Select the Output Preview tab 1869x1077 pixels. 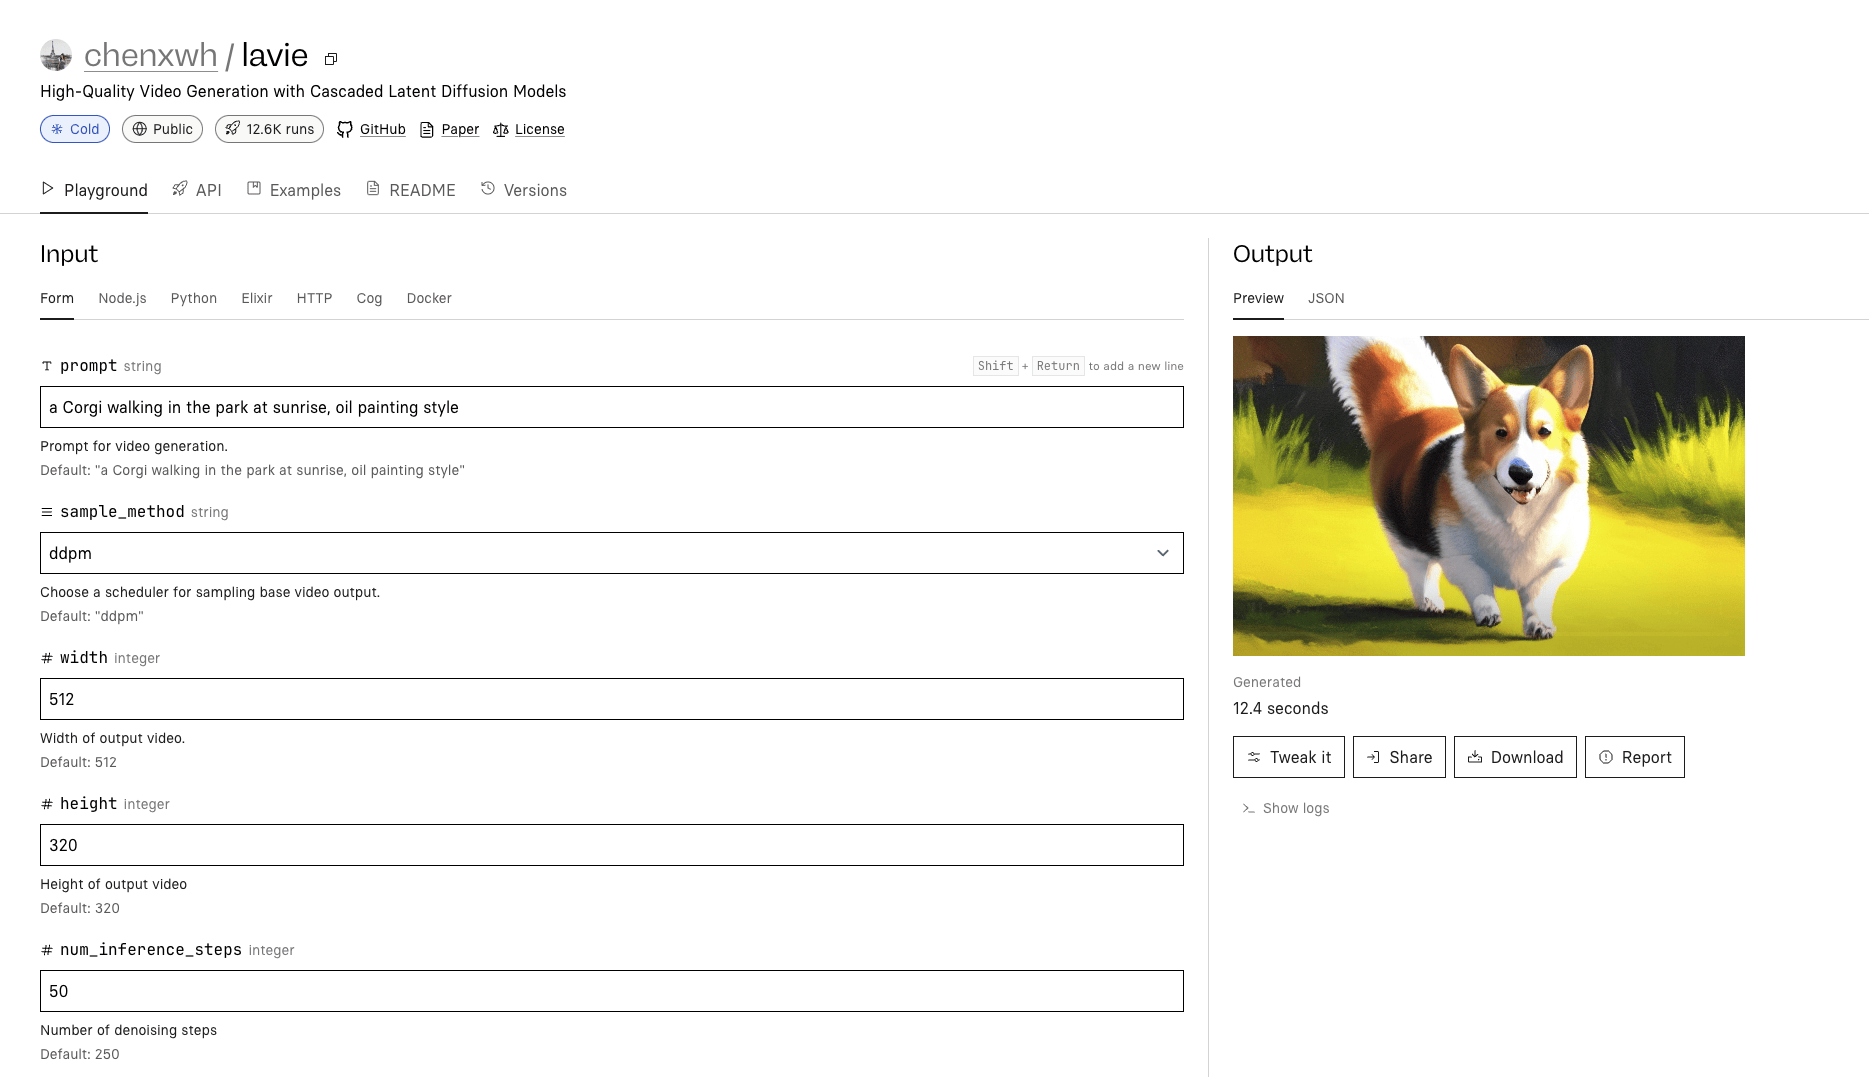1258,298
